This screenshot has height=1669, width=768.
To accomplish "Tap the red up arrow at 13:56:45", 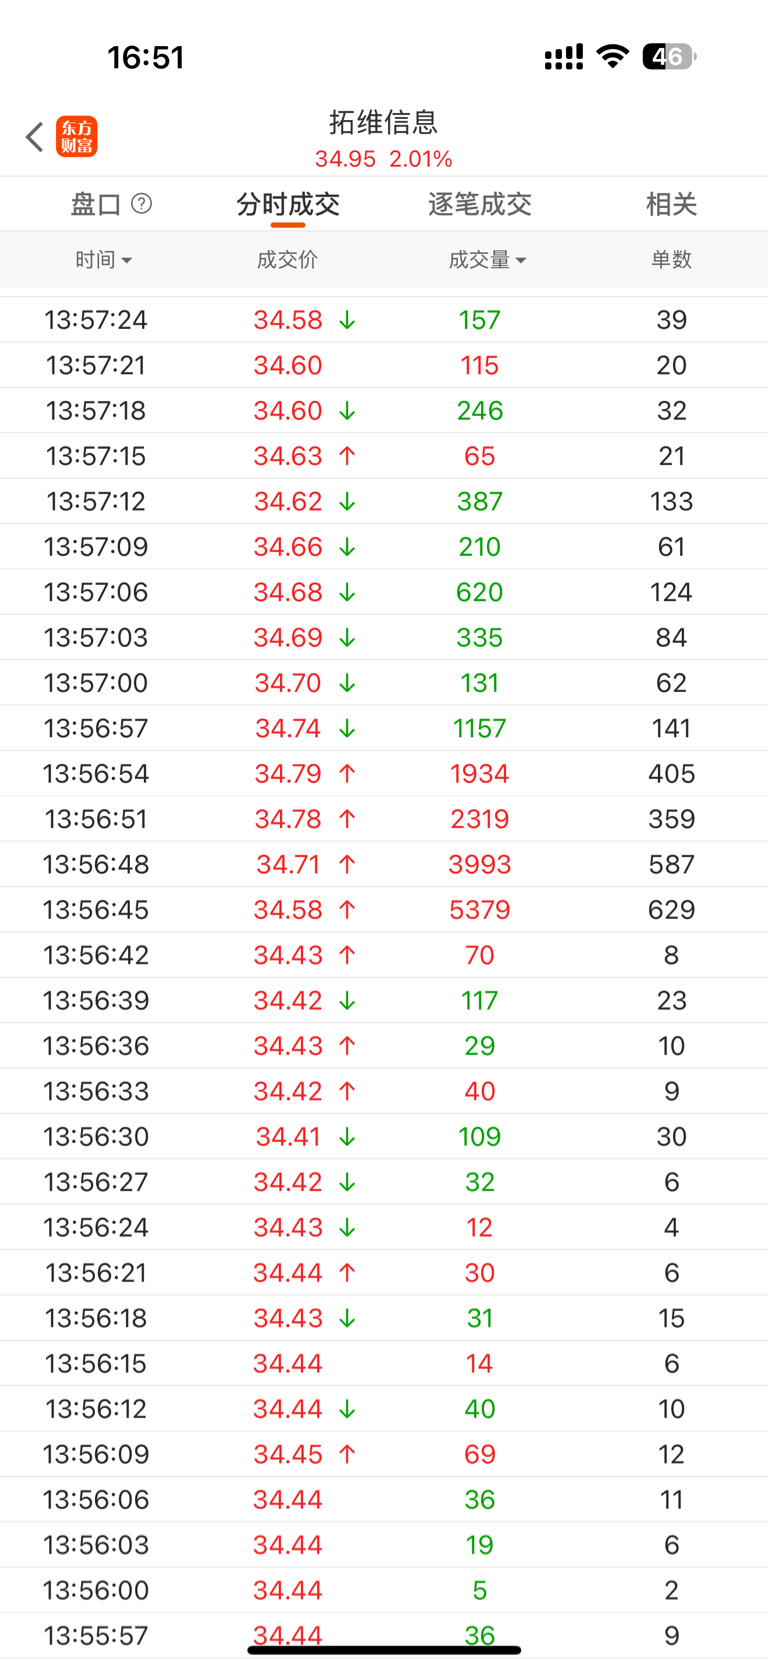I will [347, 910].
